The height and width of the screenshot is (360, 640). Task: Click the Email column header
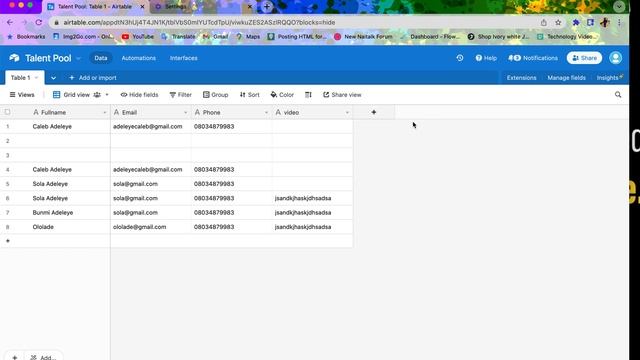point(151,112)
